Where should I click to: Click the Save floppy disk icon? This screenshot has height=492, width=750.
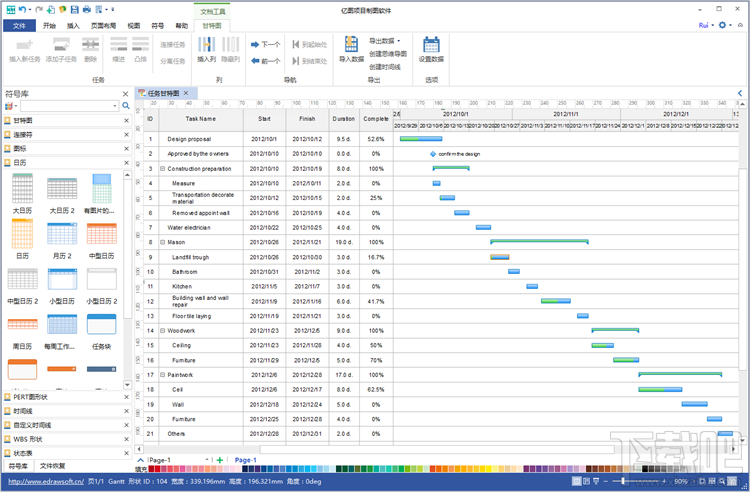(x=74, y=10)
